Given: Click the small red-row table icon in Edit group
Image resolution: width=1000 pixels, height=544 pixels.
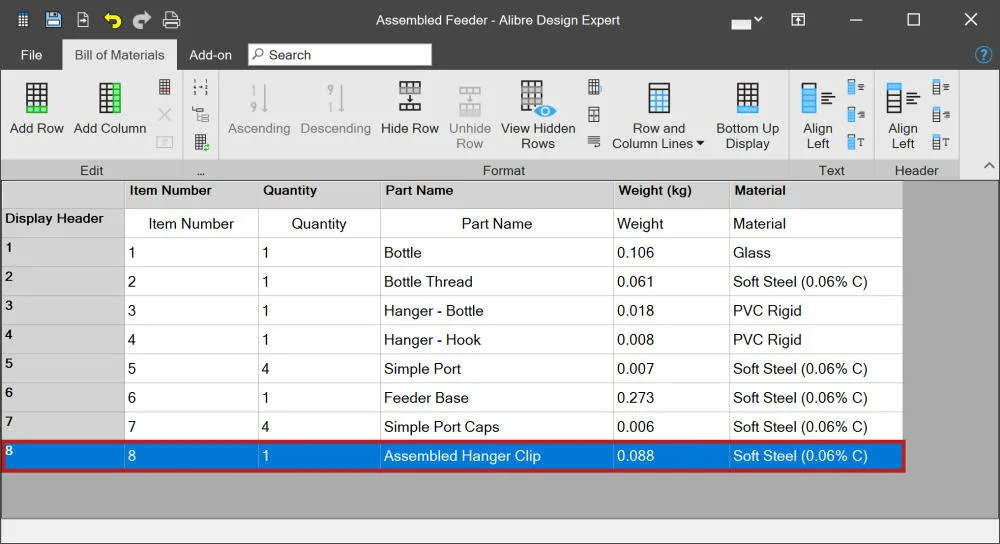Looking at the screenshot, I should (165, 87).
